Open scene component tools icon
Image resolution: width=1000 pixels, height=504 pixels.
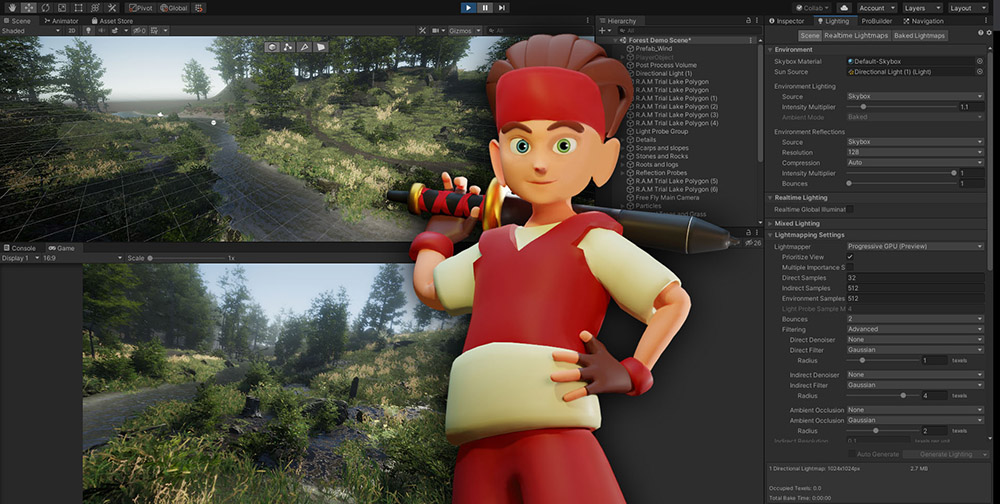point(422,31)
